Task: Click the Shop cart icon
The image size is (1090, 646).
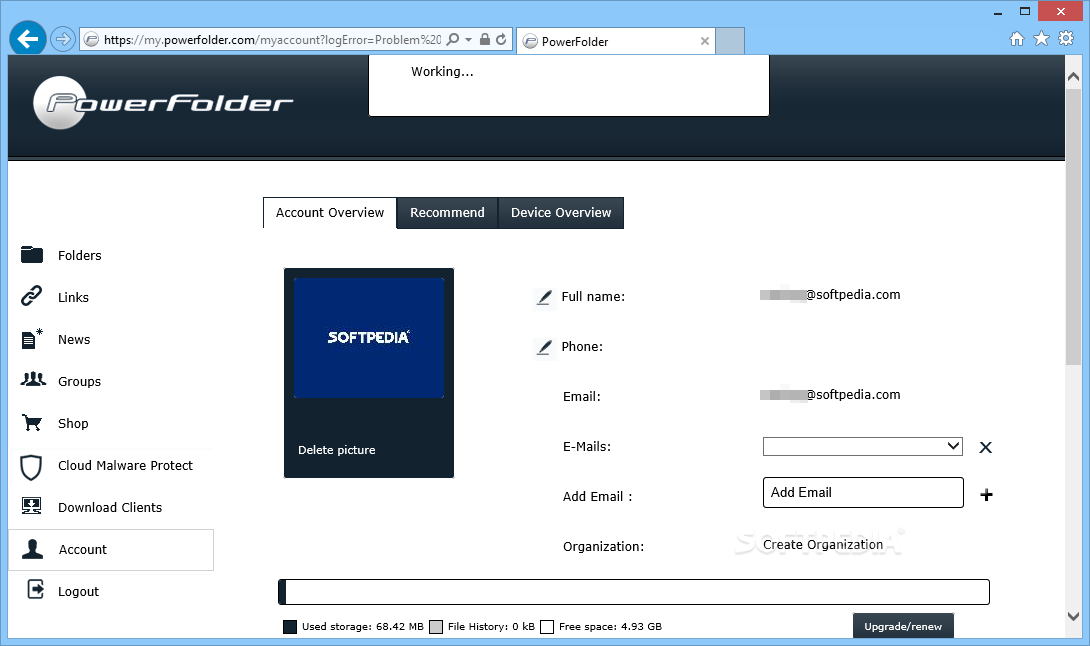Action: pos(32,422)
